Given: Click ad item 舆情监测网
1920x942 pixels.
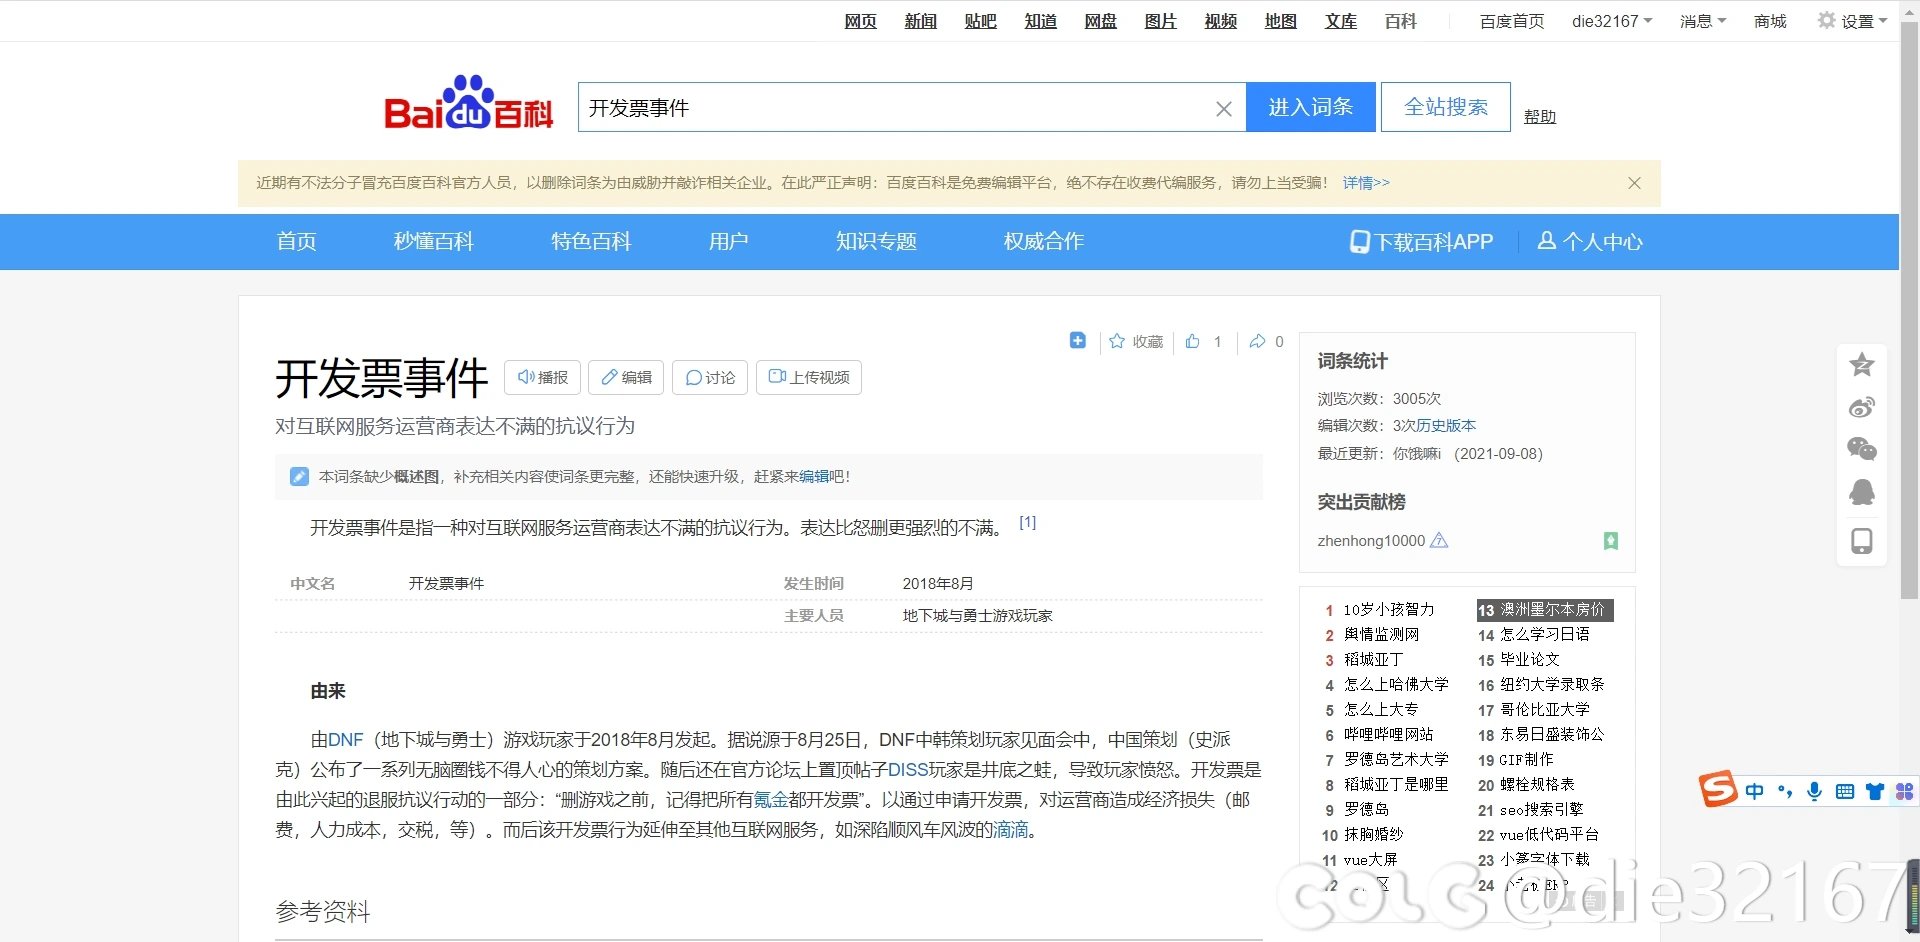Looking at the screenshot, I should pyautogui.click(x=1381, y=634).
